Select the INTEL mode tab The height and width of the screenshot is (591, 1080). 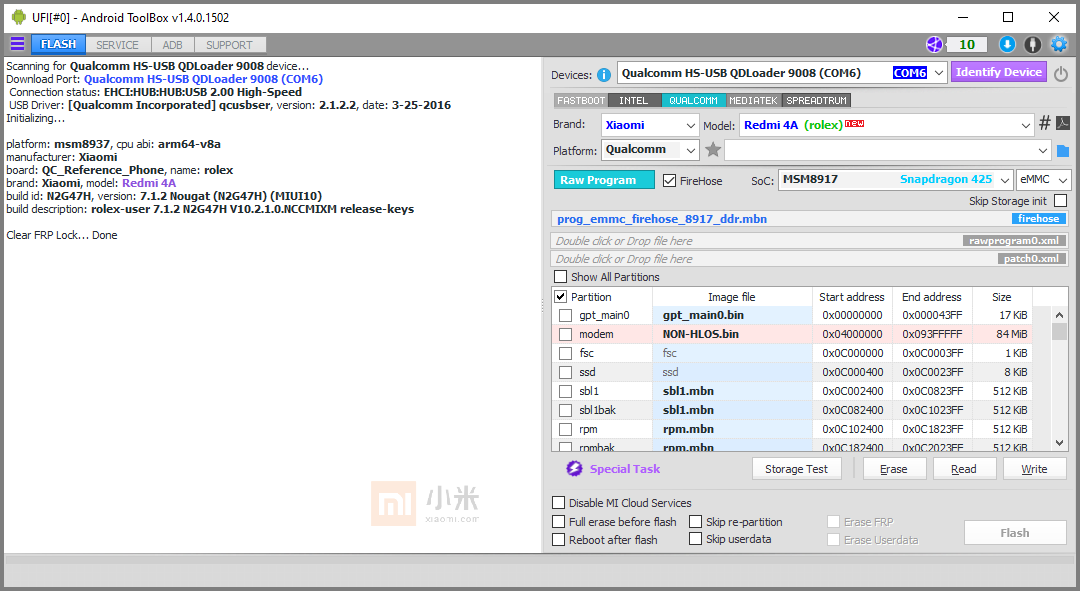(634, 101)
